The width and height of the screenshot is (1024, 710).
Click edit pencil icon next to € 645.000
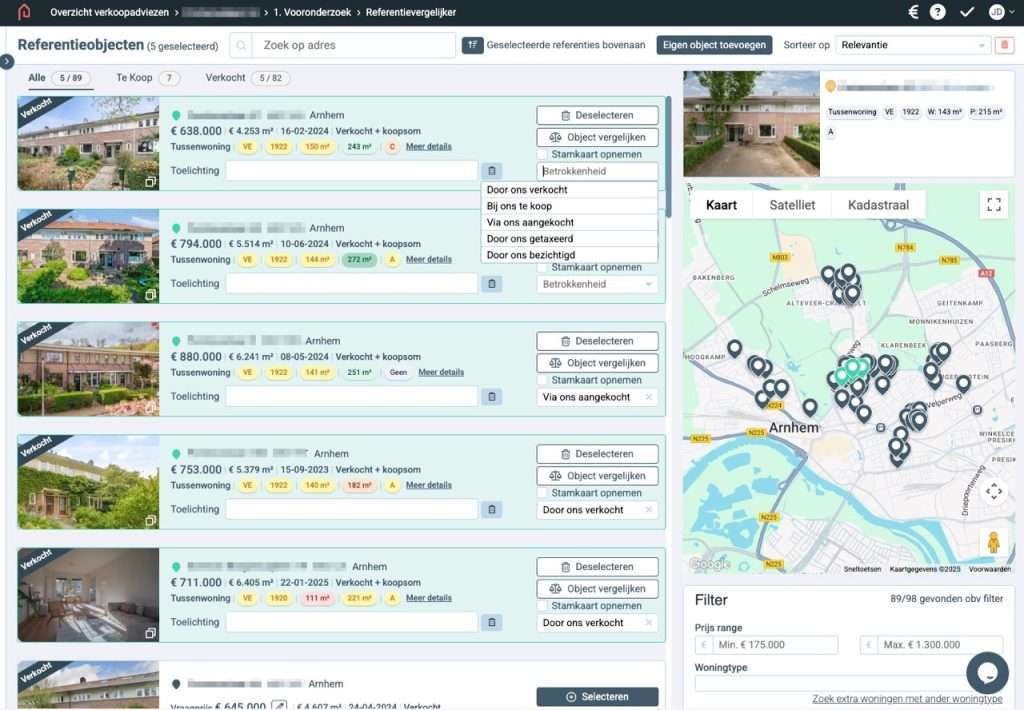(x=279, y=705)
